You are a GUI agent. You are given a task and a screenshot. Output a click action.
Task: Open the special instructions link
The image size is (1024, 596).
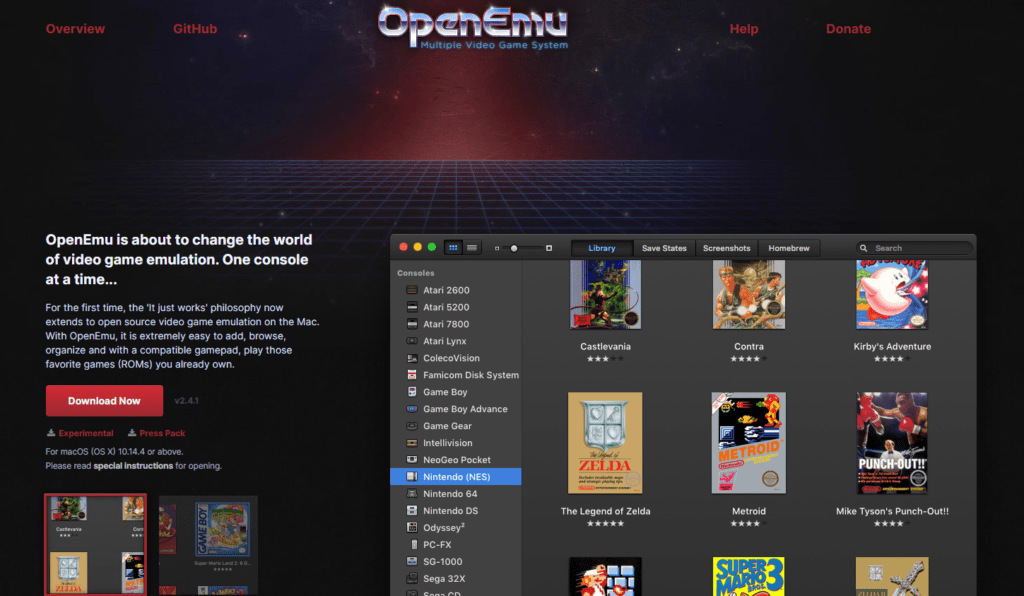pos(133,465)
